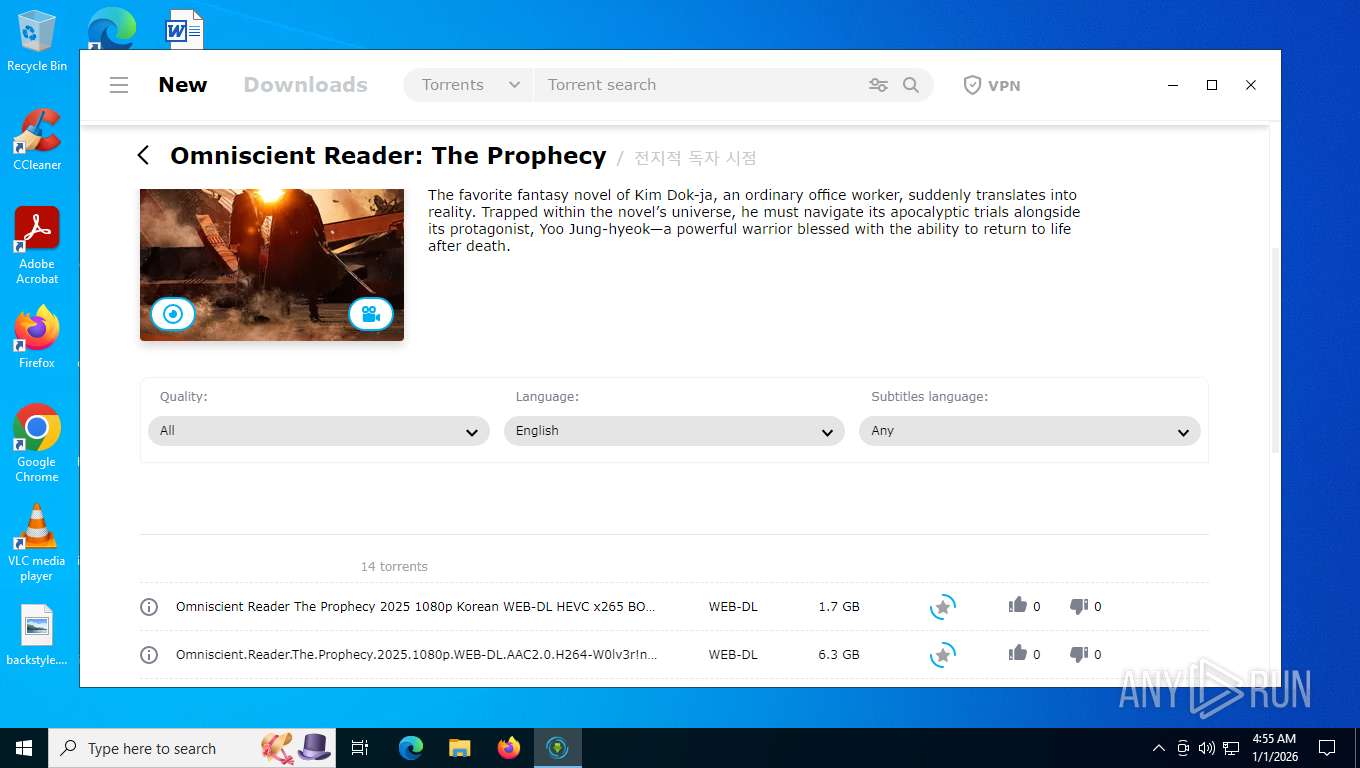The image size is (1360, 768).
Task: Open the Subtitles language dropdown
Action: point(1030,431)
